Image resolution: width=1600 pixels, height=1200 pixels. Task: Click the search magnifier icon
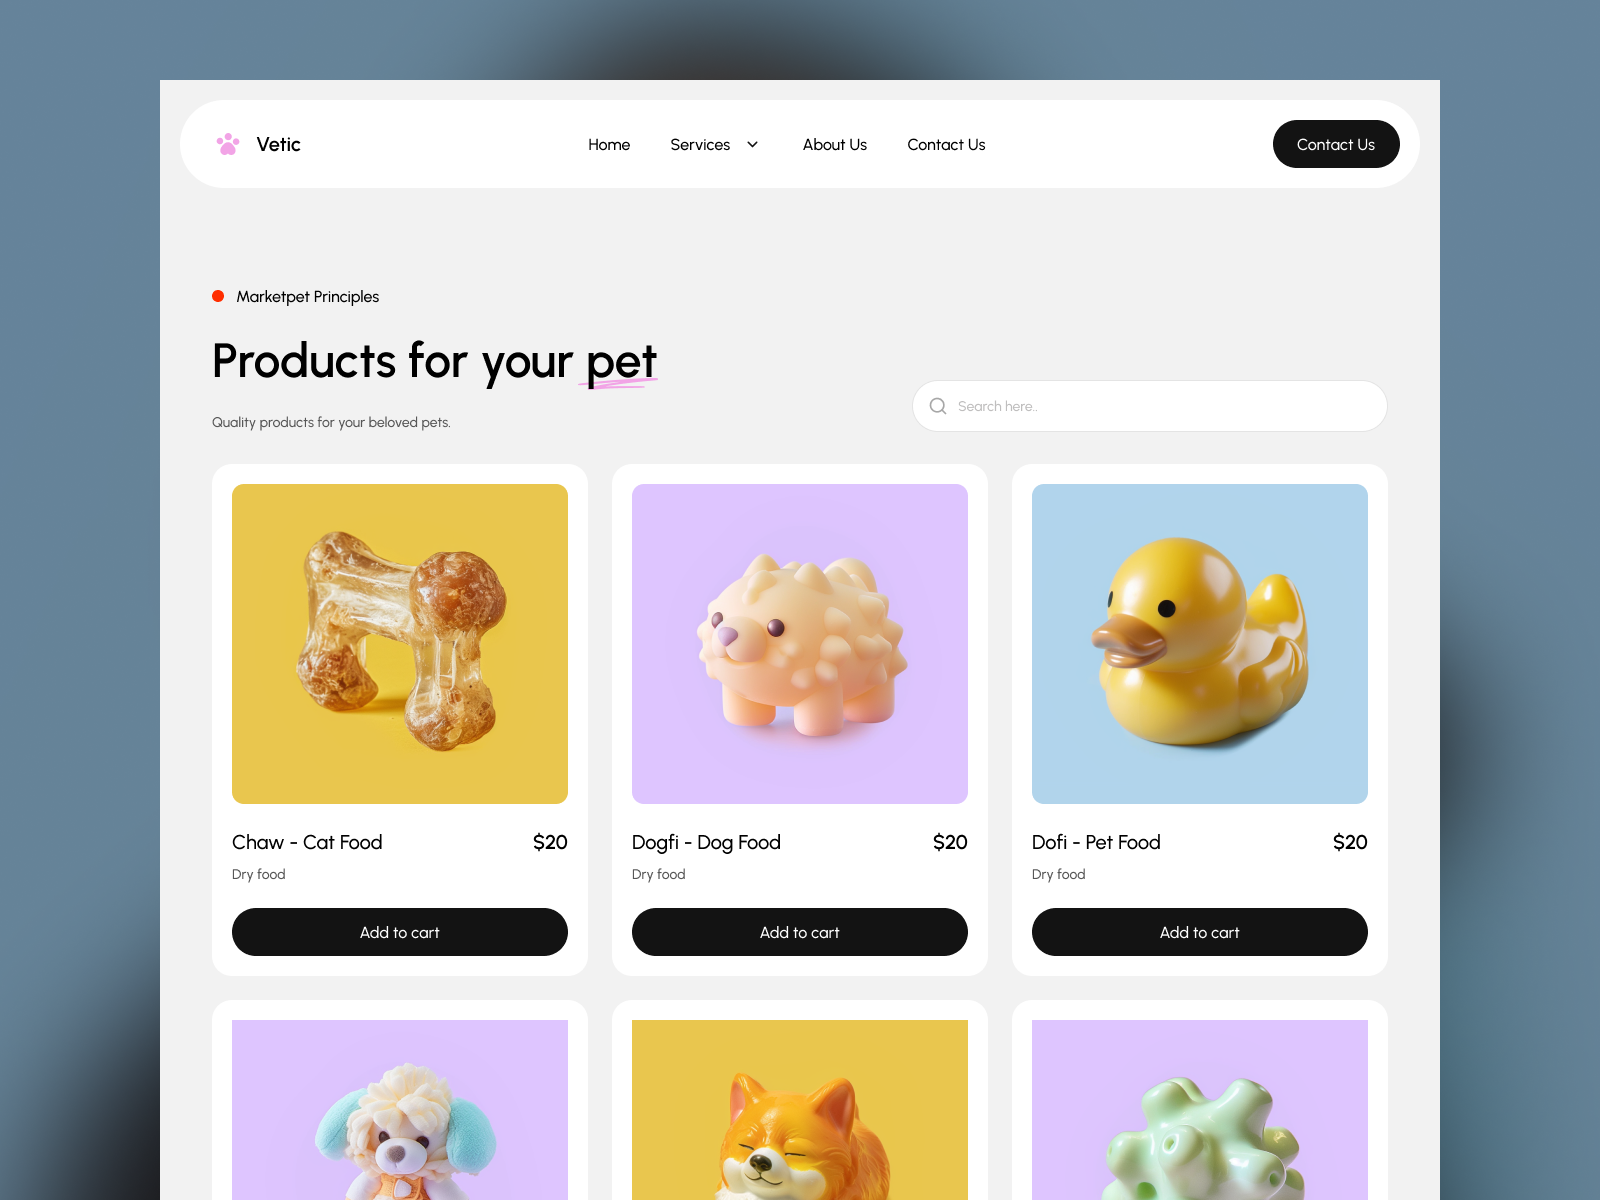tap(938, 406)
